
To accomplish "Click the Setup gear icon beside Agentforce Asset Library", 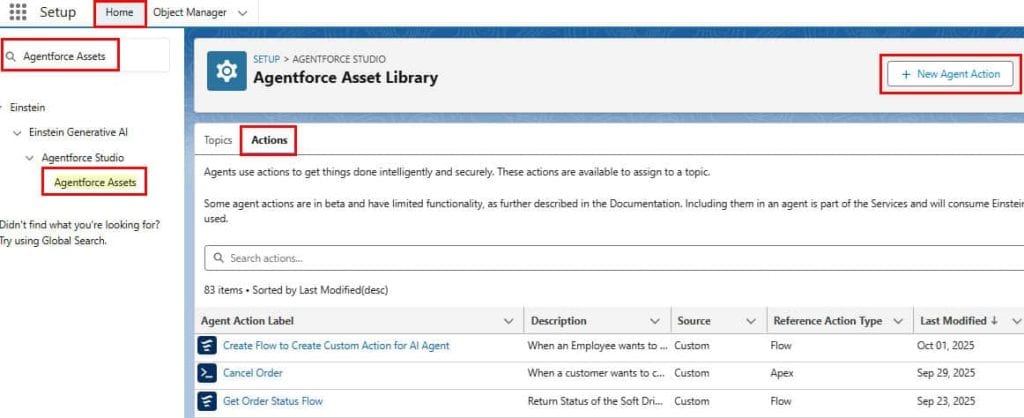I will 227,71.
